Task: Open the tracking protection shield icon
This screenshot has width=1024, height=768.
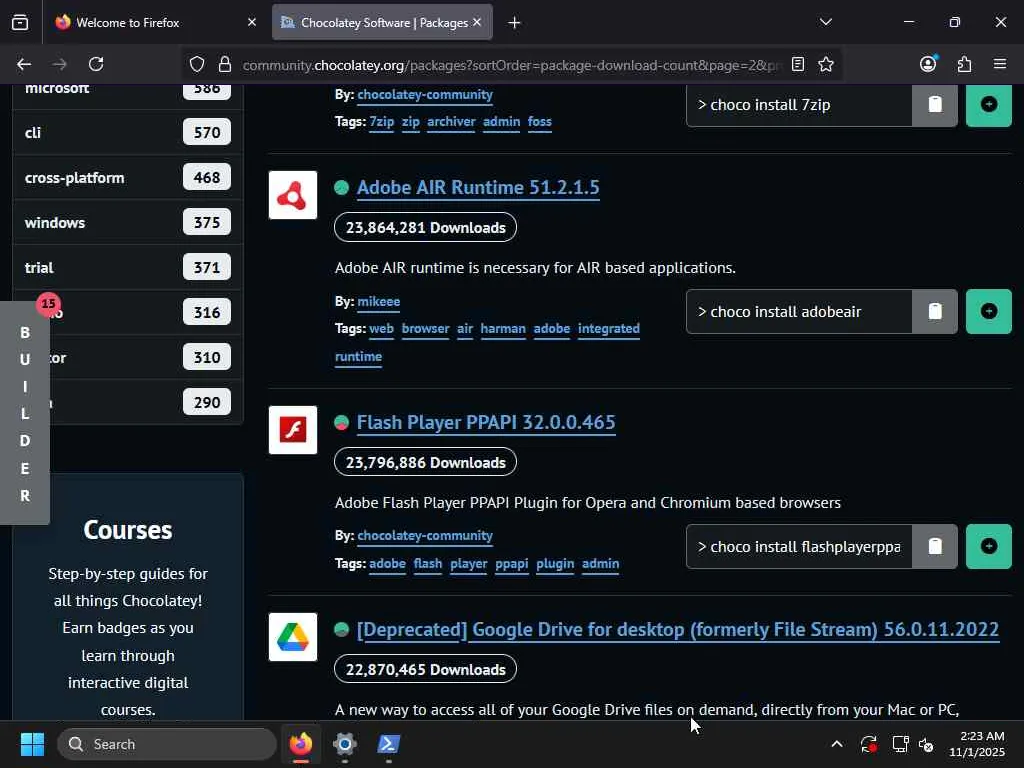Action: (x=197, y=64)
